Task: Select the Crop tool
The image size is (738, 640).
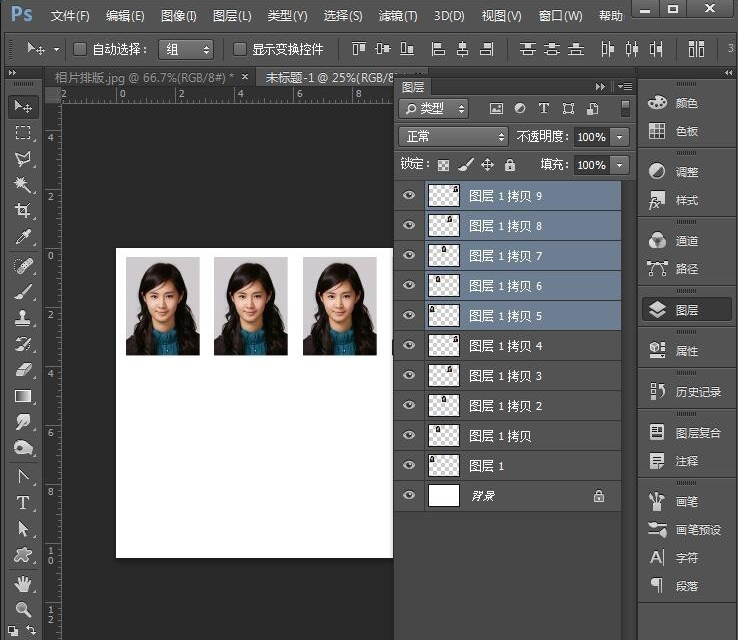Action: [22, 211]
